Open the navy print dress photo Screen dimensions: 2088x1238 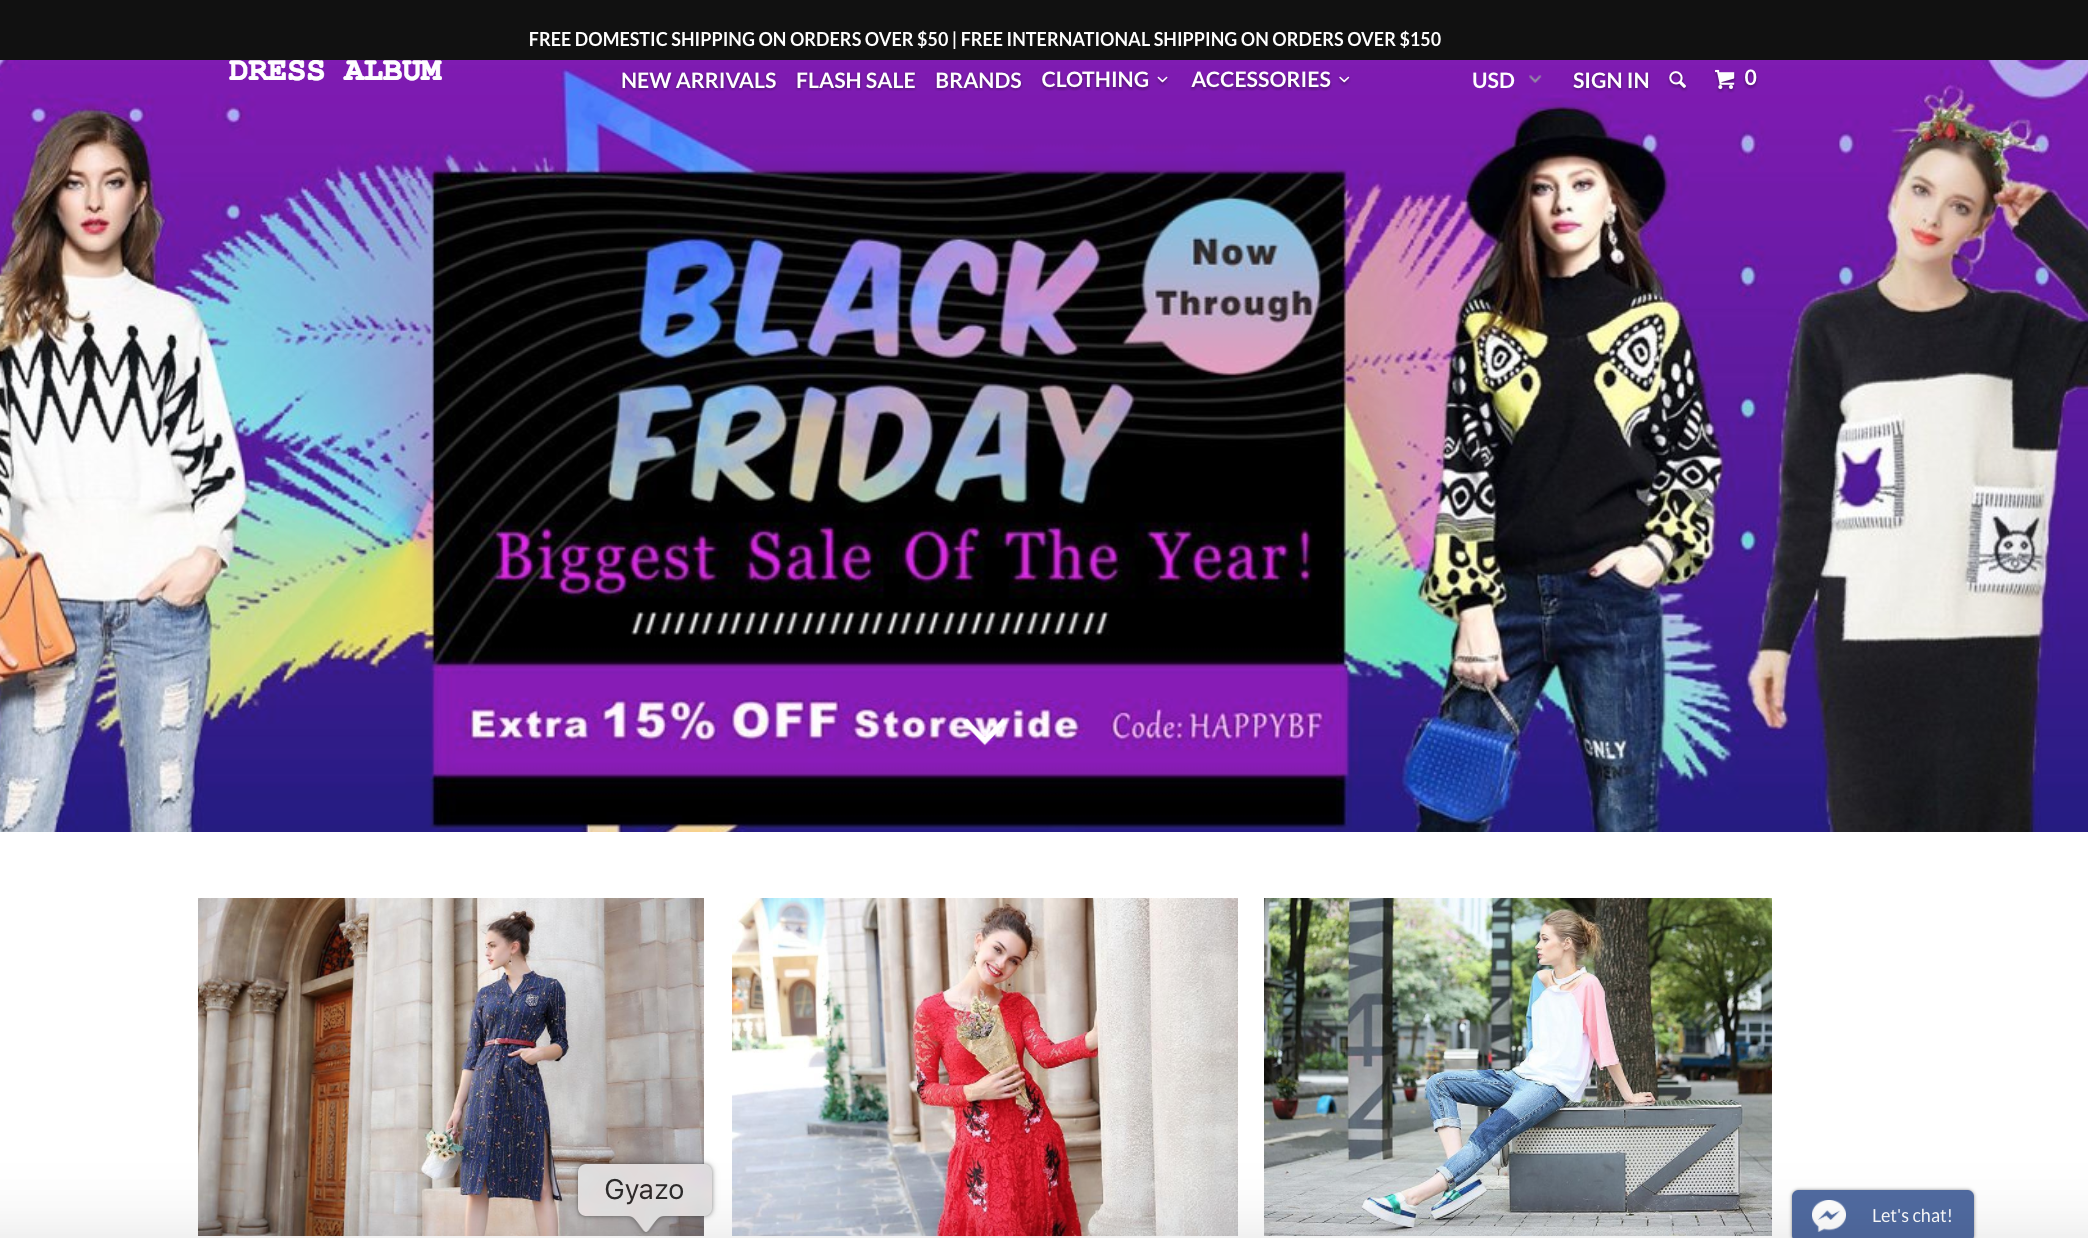(451, 1066)
